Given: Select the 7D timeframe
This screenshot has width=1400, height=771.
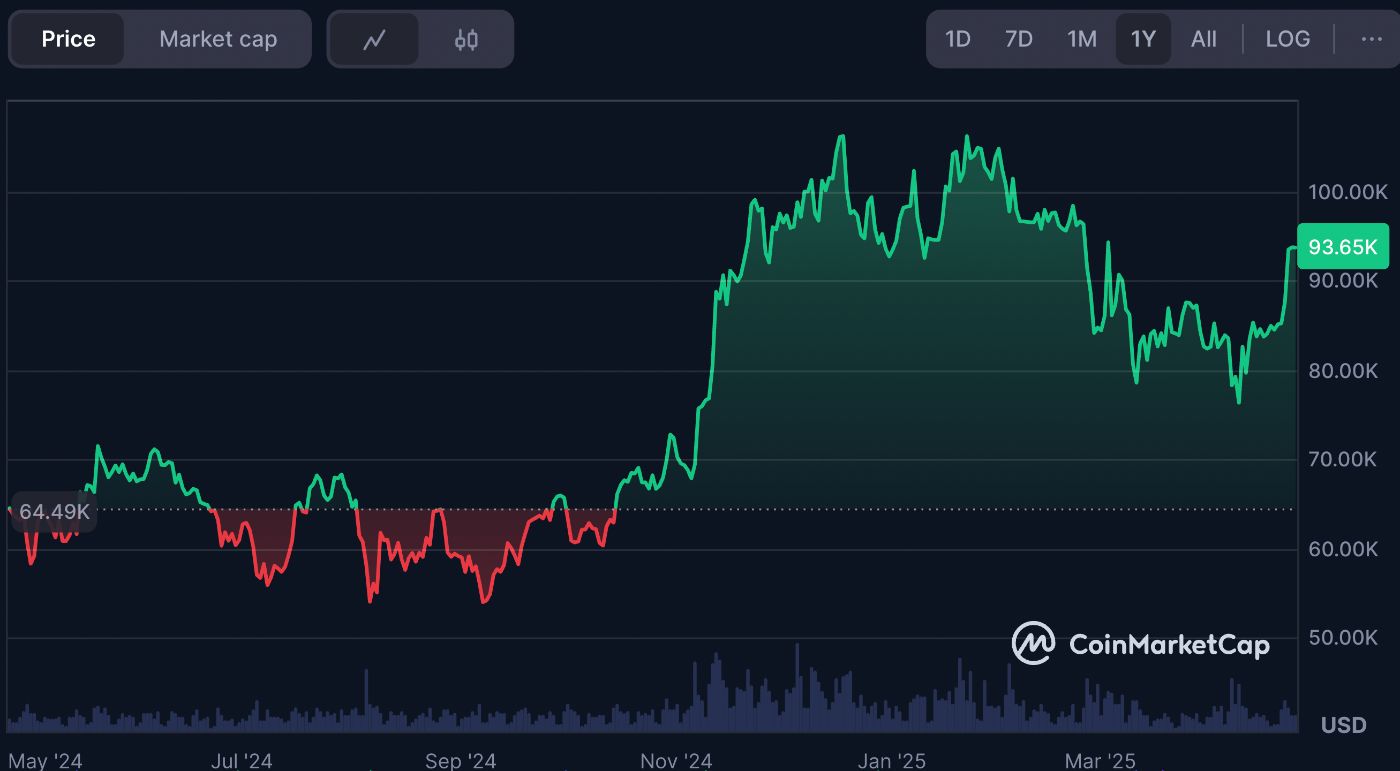Looking at the screenshot, I should (x=1019, y=39).
